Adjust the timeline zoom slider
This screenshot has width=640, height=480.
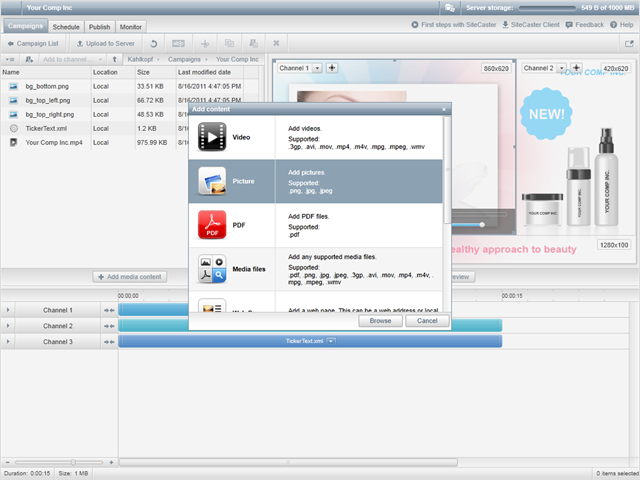(72, 462)
